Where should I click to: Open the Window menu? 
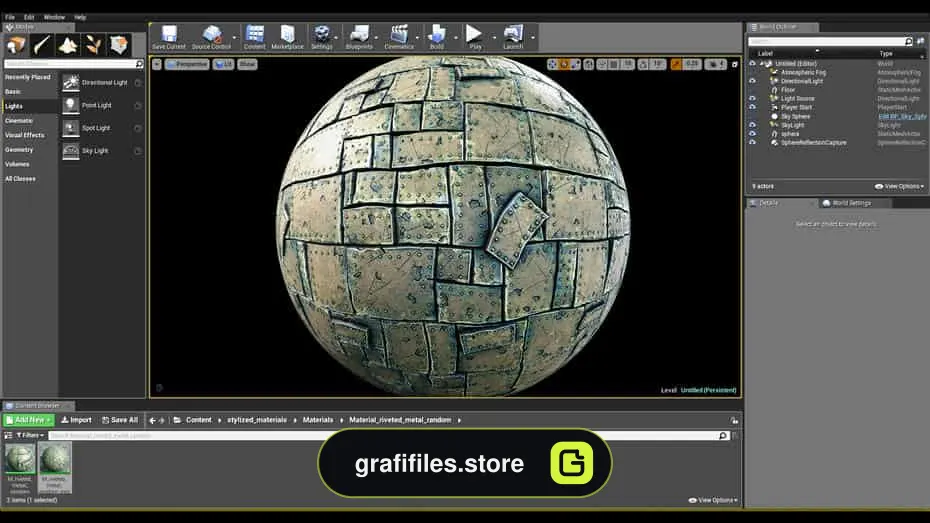click(x=54, y=17)
